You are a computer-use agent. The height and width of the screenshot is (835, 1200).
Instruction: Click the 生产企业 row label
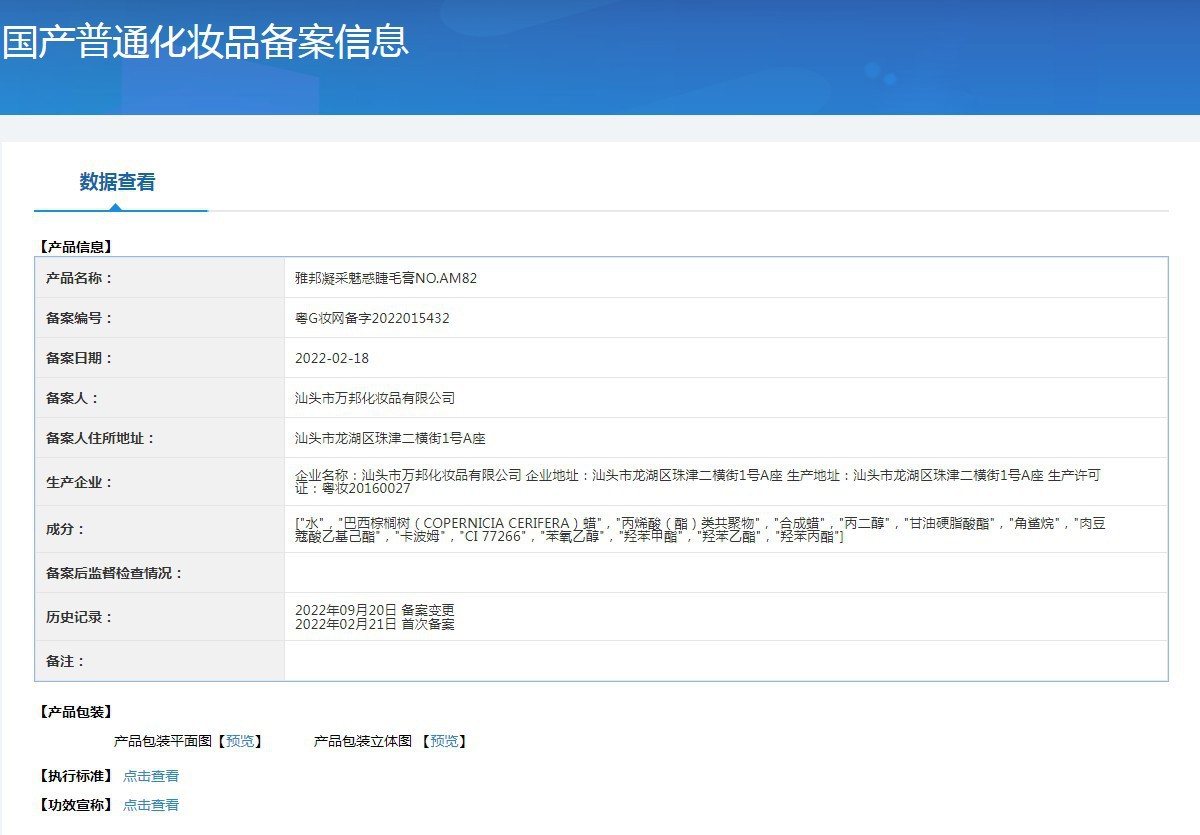coord(80,482)
